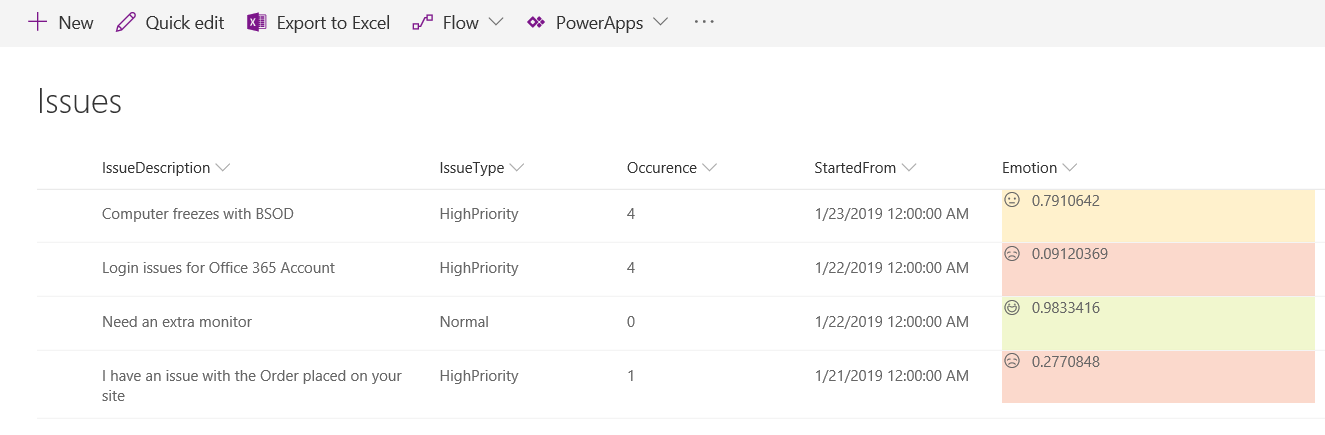The image size is (1325, 435).
Task: Open the 'Computer freezes with BSOD' item
Action: point(198,214)
